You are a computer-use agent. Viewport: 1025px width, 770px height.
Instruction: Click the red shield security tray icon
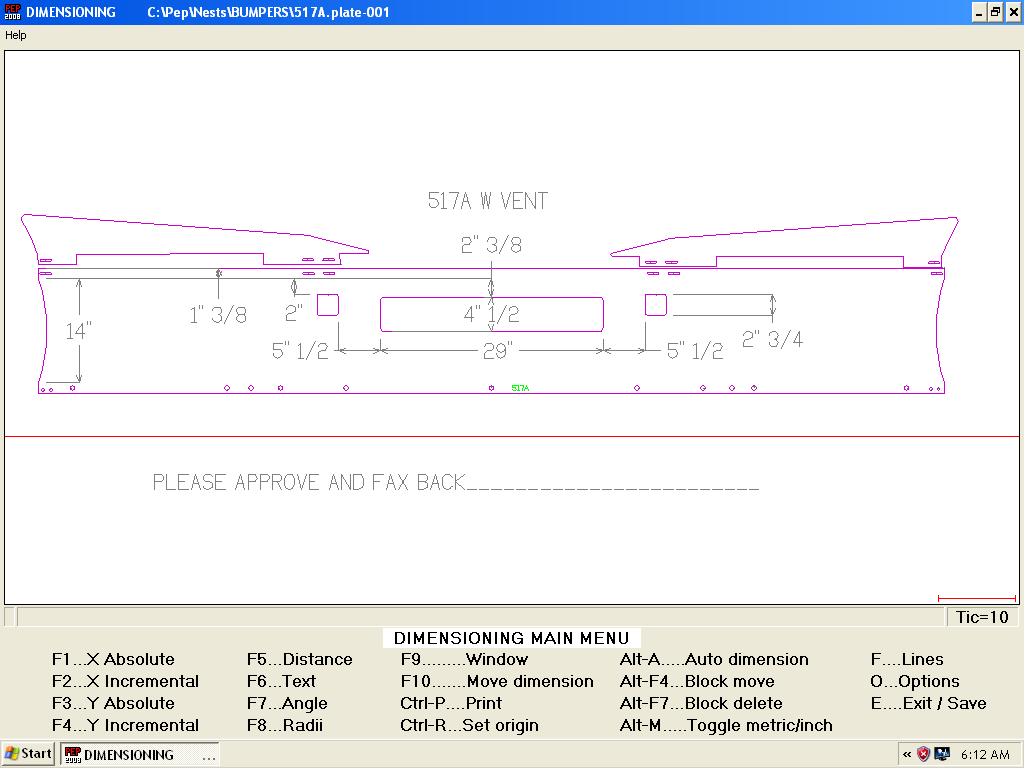pyautogui.click(x=923, y=755)
